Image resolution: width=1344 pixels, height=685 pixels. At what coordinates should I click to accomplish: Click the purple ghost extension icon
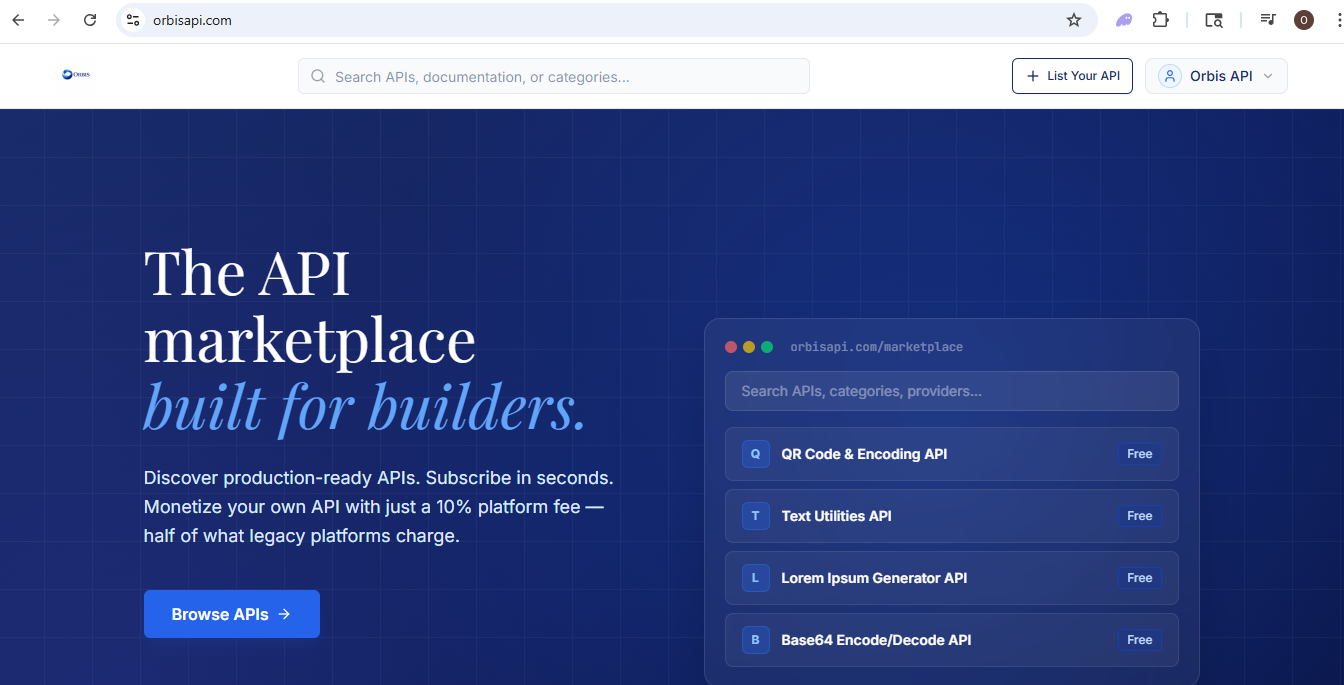pos(1123,19)
